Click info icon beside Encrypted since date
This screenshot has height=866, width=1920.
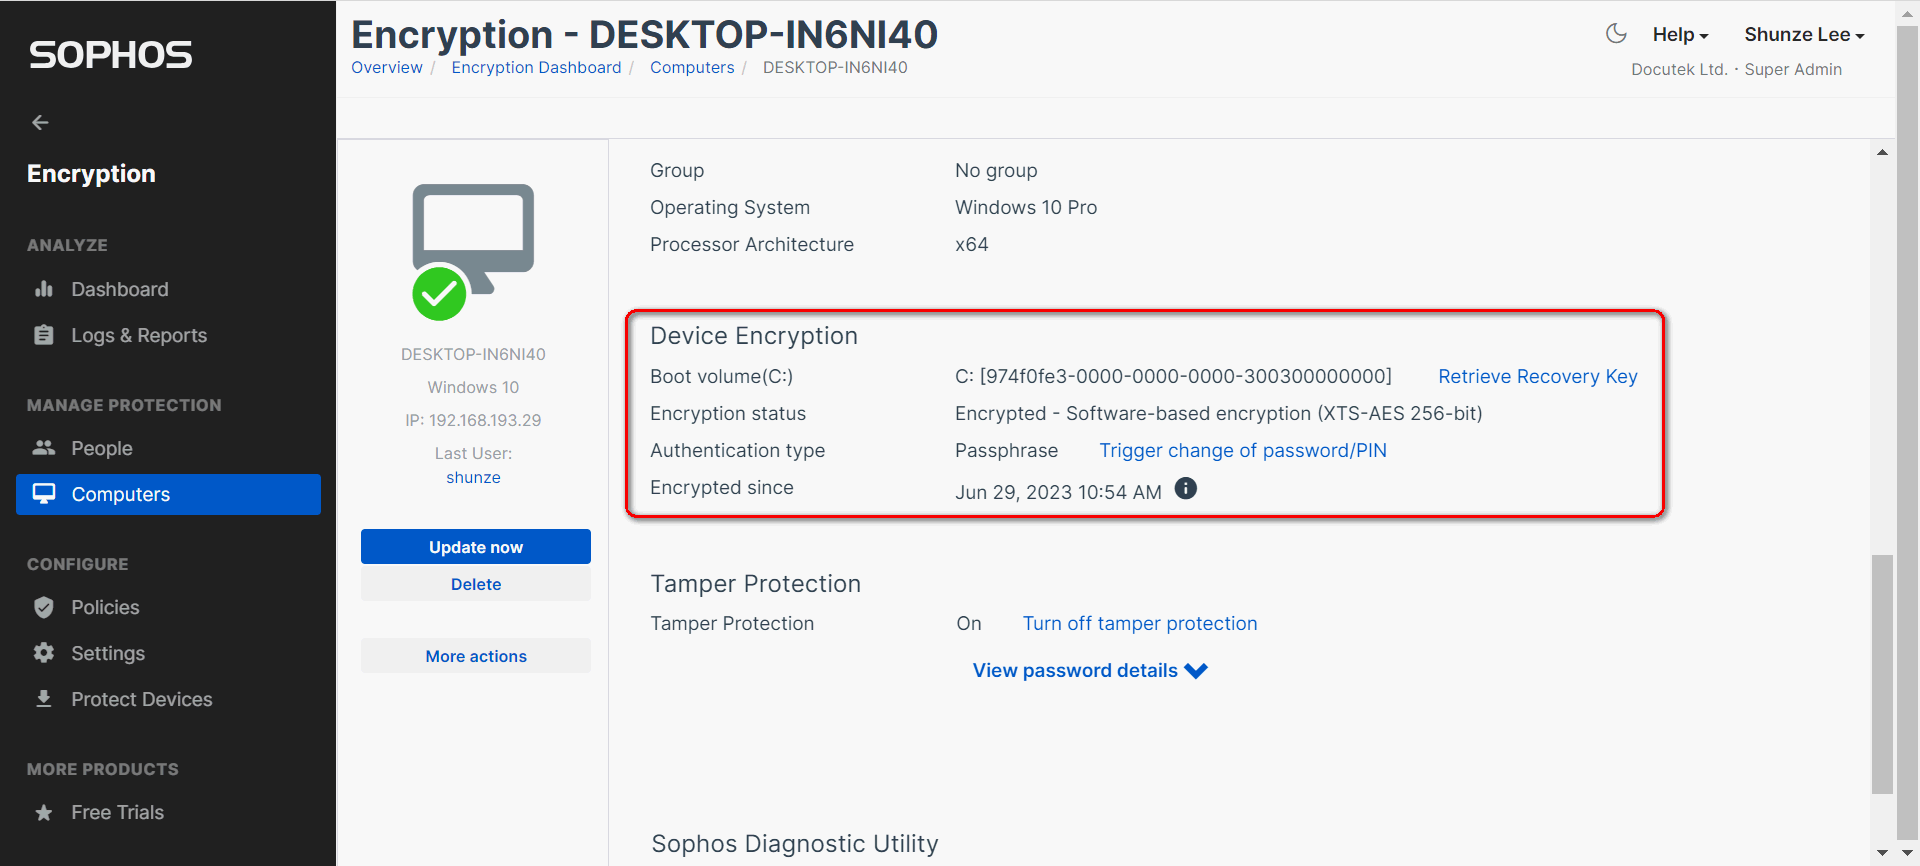tap(1185, 488)
